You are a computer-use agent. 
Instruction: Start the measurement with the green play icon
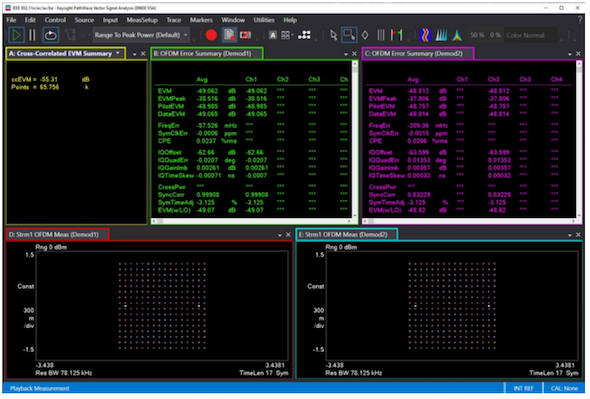click(x=16, y=35)
